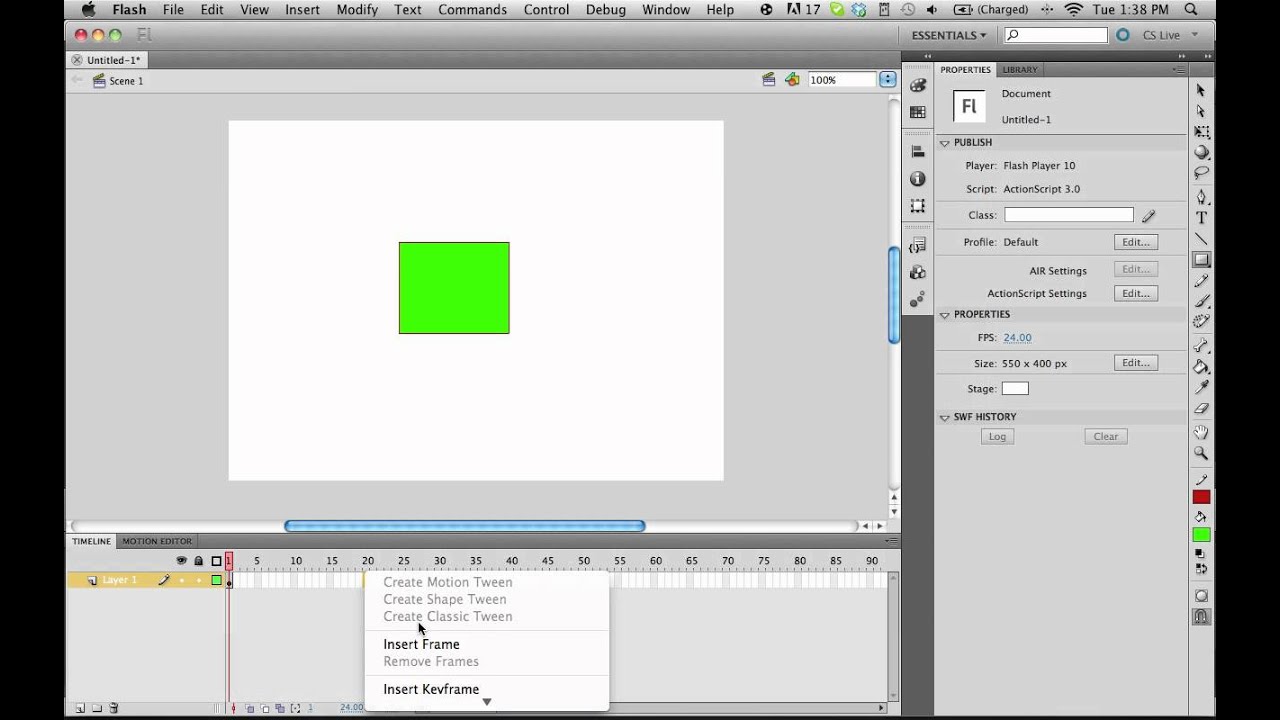Click the SWF History Log button
The height and width of the screenshot is (720, 1280).
(997, 436)
